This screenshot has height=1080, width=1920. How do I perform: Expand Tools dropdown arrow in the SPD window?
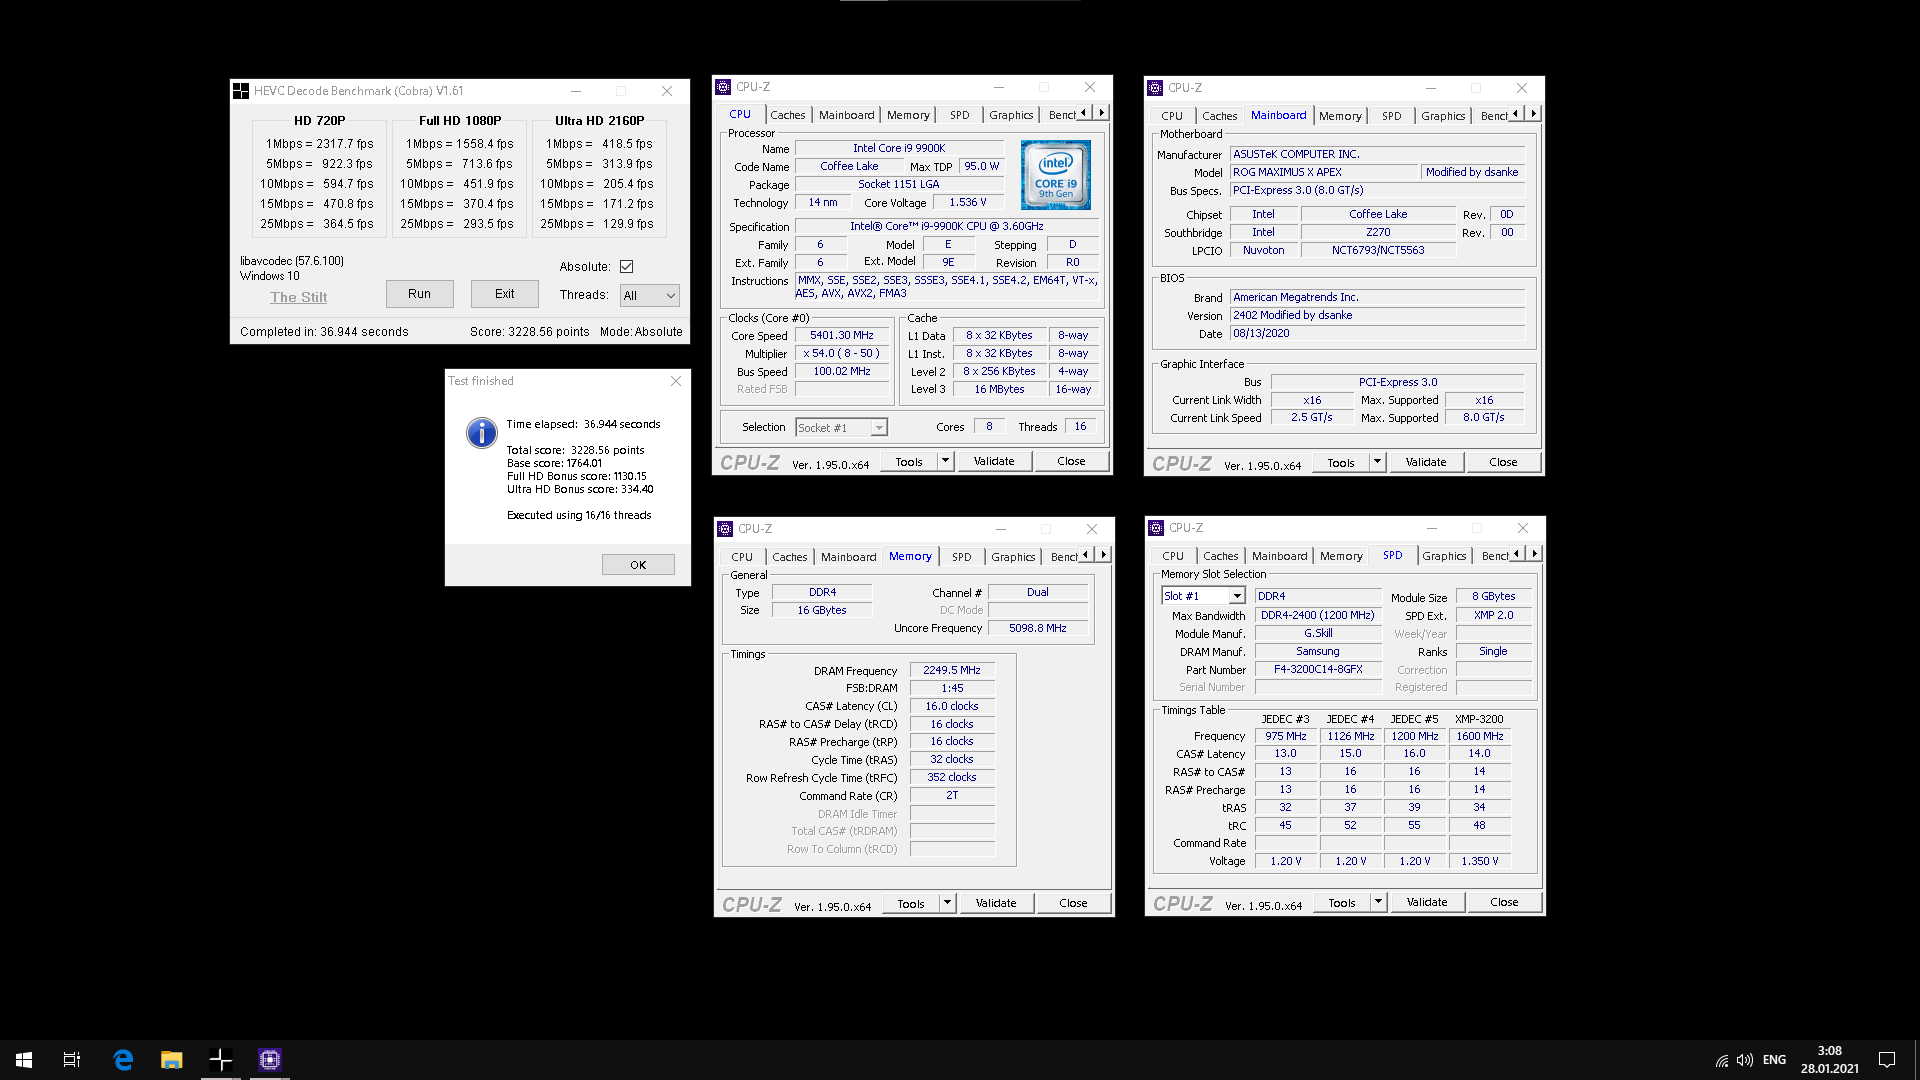click(x=1378, y=902)
